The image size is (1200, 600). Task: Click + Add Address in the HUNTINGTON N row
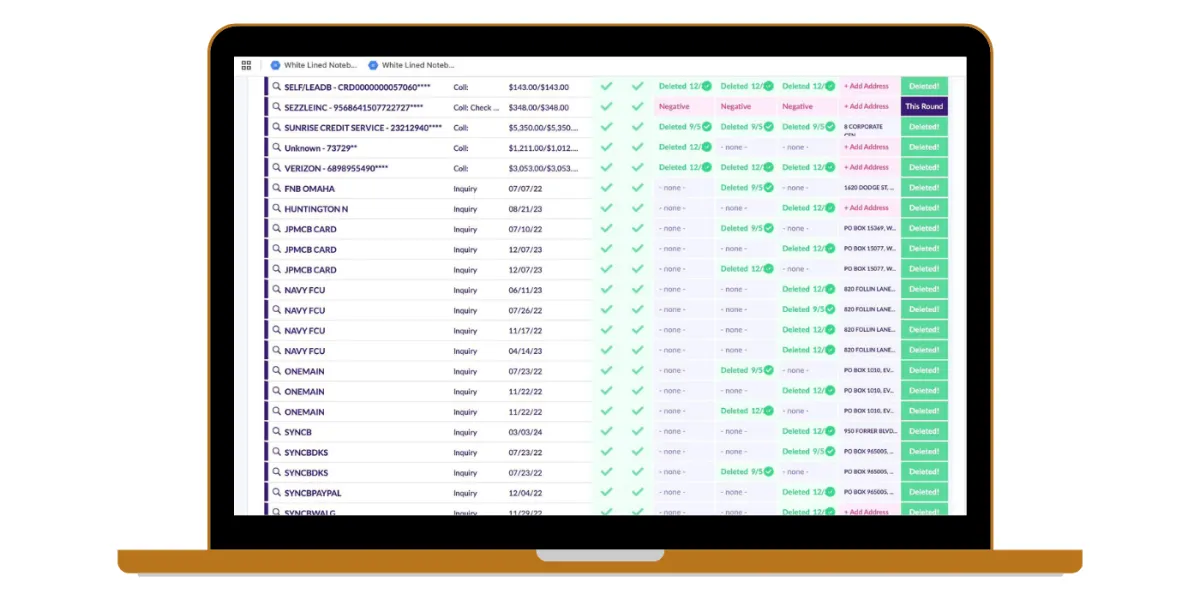pos(866,208)
